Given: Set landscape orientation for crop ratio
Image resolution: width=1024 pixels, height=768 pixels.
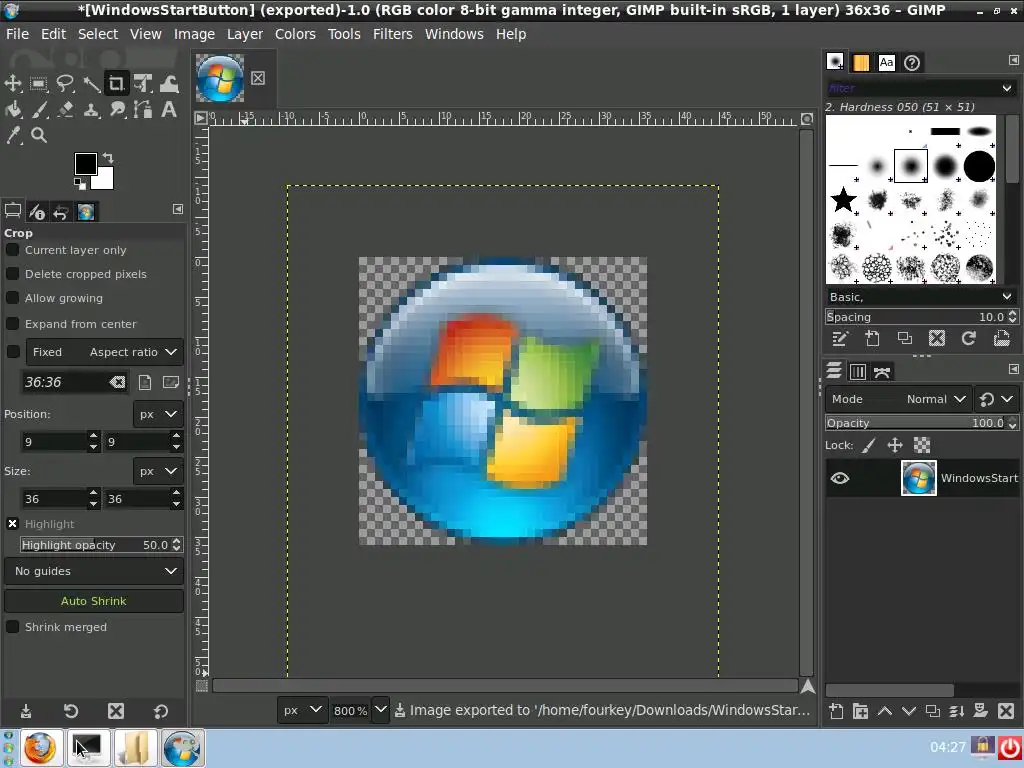Looking at the screenshot, I should pos(170,382).
